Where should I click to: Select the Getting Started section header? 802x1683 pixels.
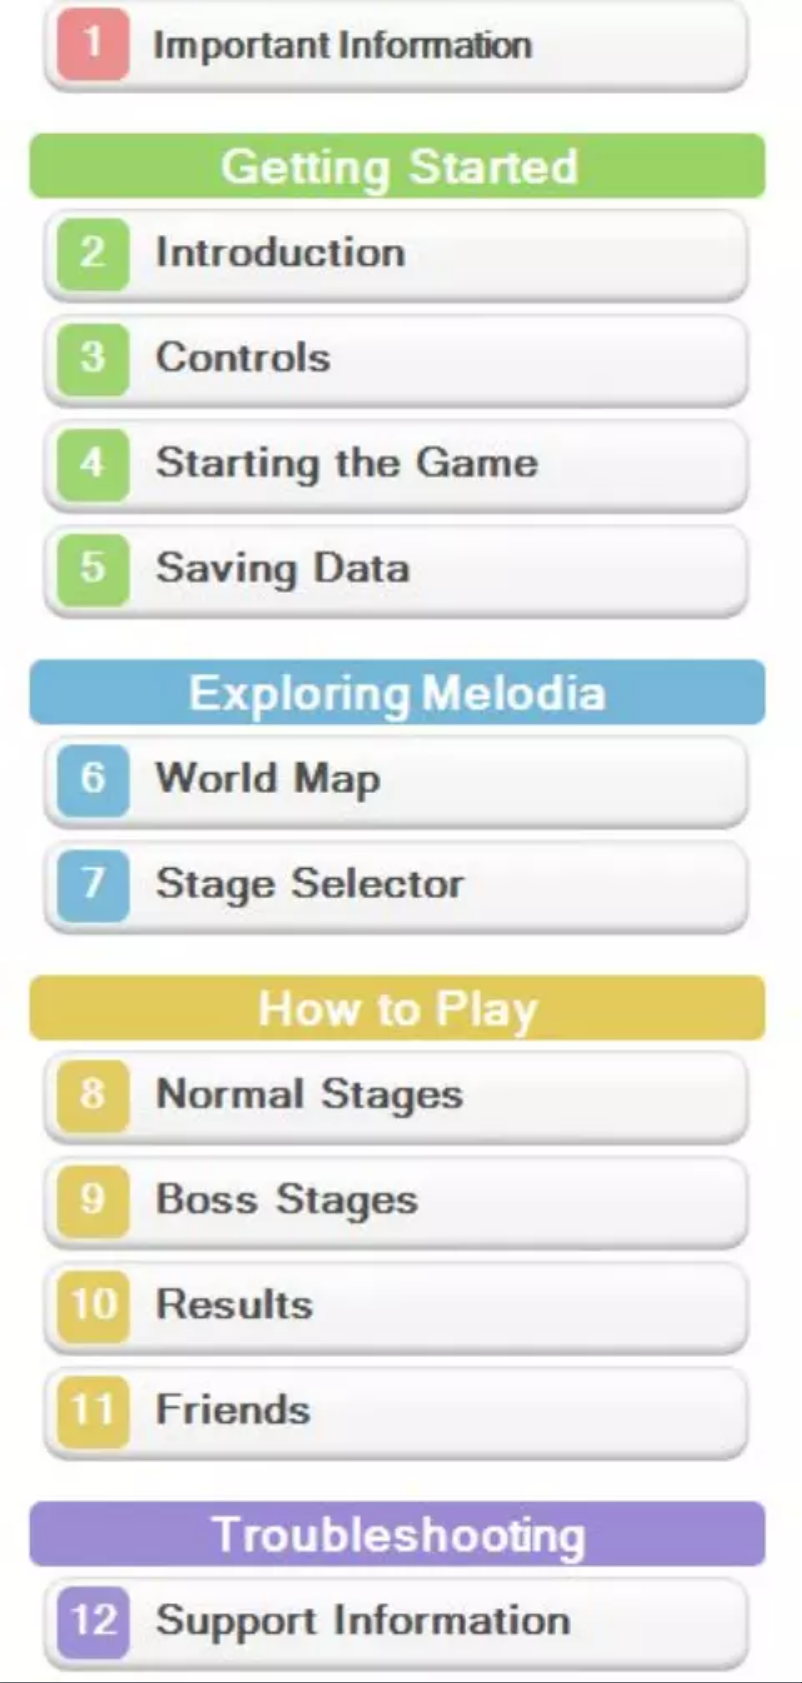point(400,167)
